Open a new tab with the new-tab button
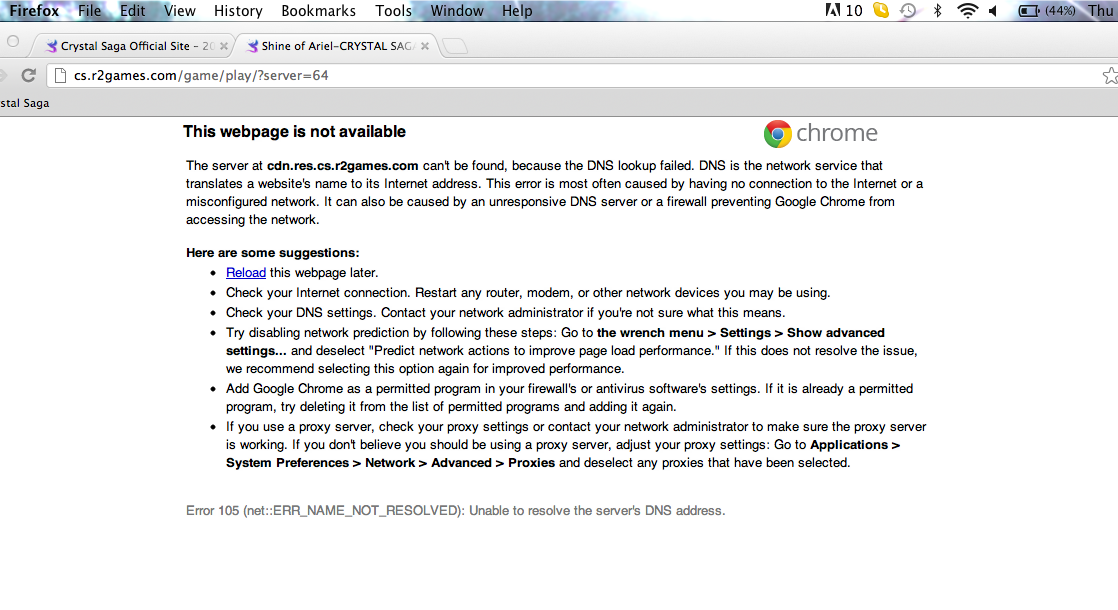Image resolution: width=1118 pixels, height=610 pixels. tap(454, 46)
